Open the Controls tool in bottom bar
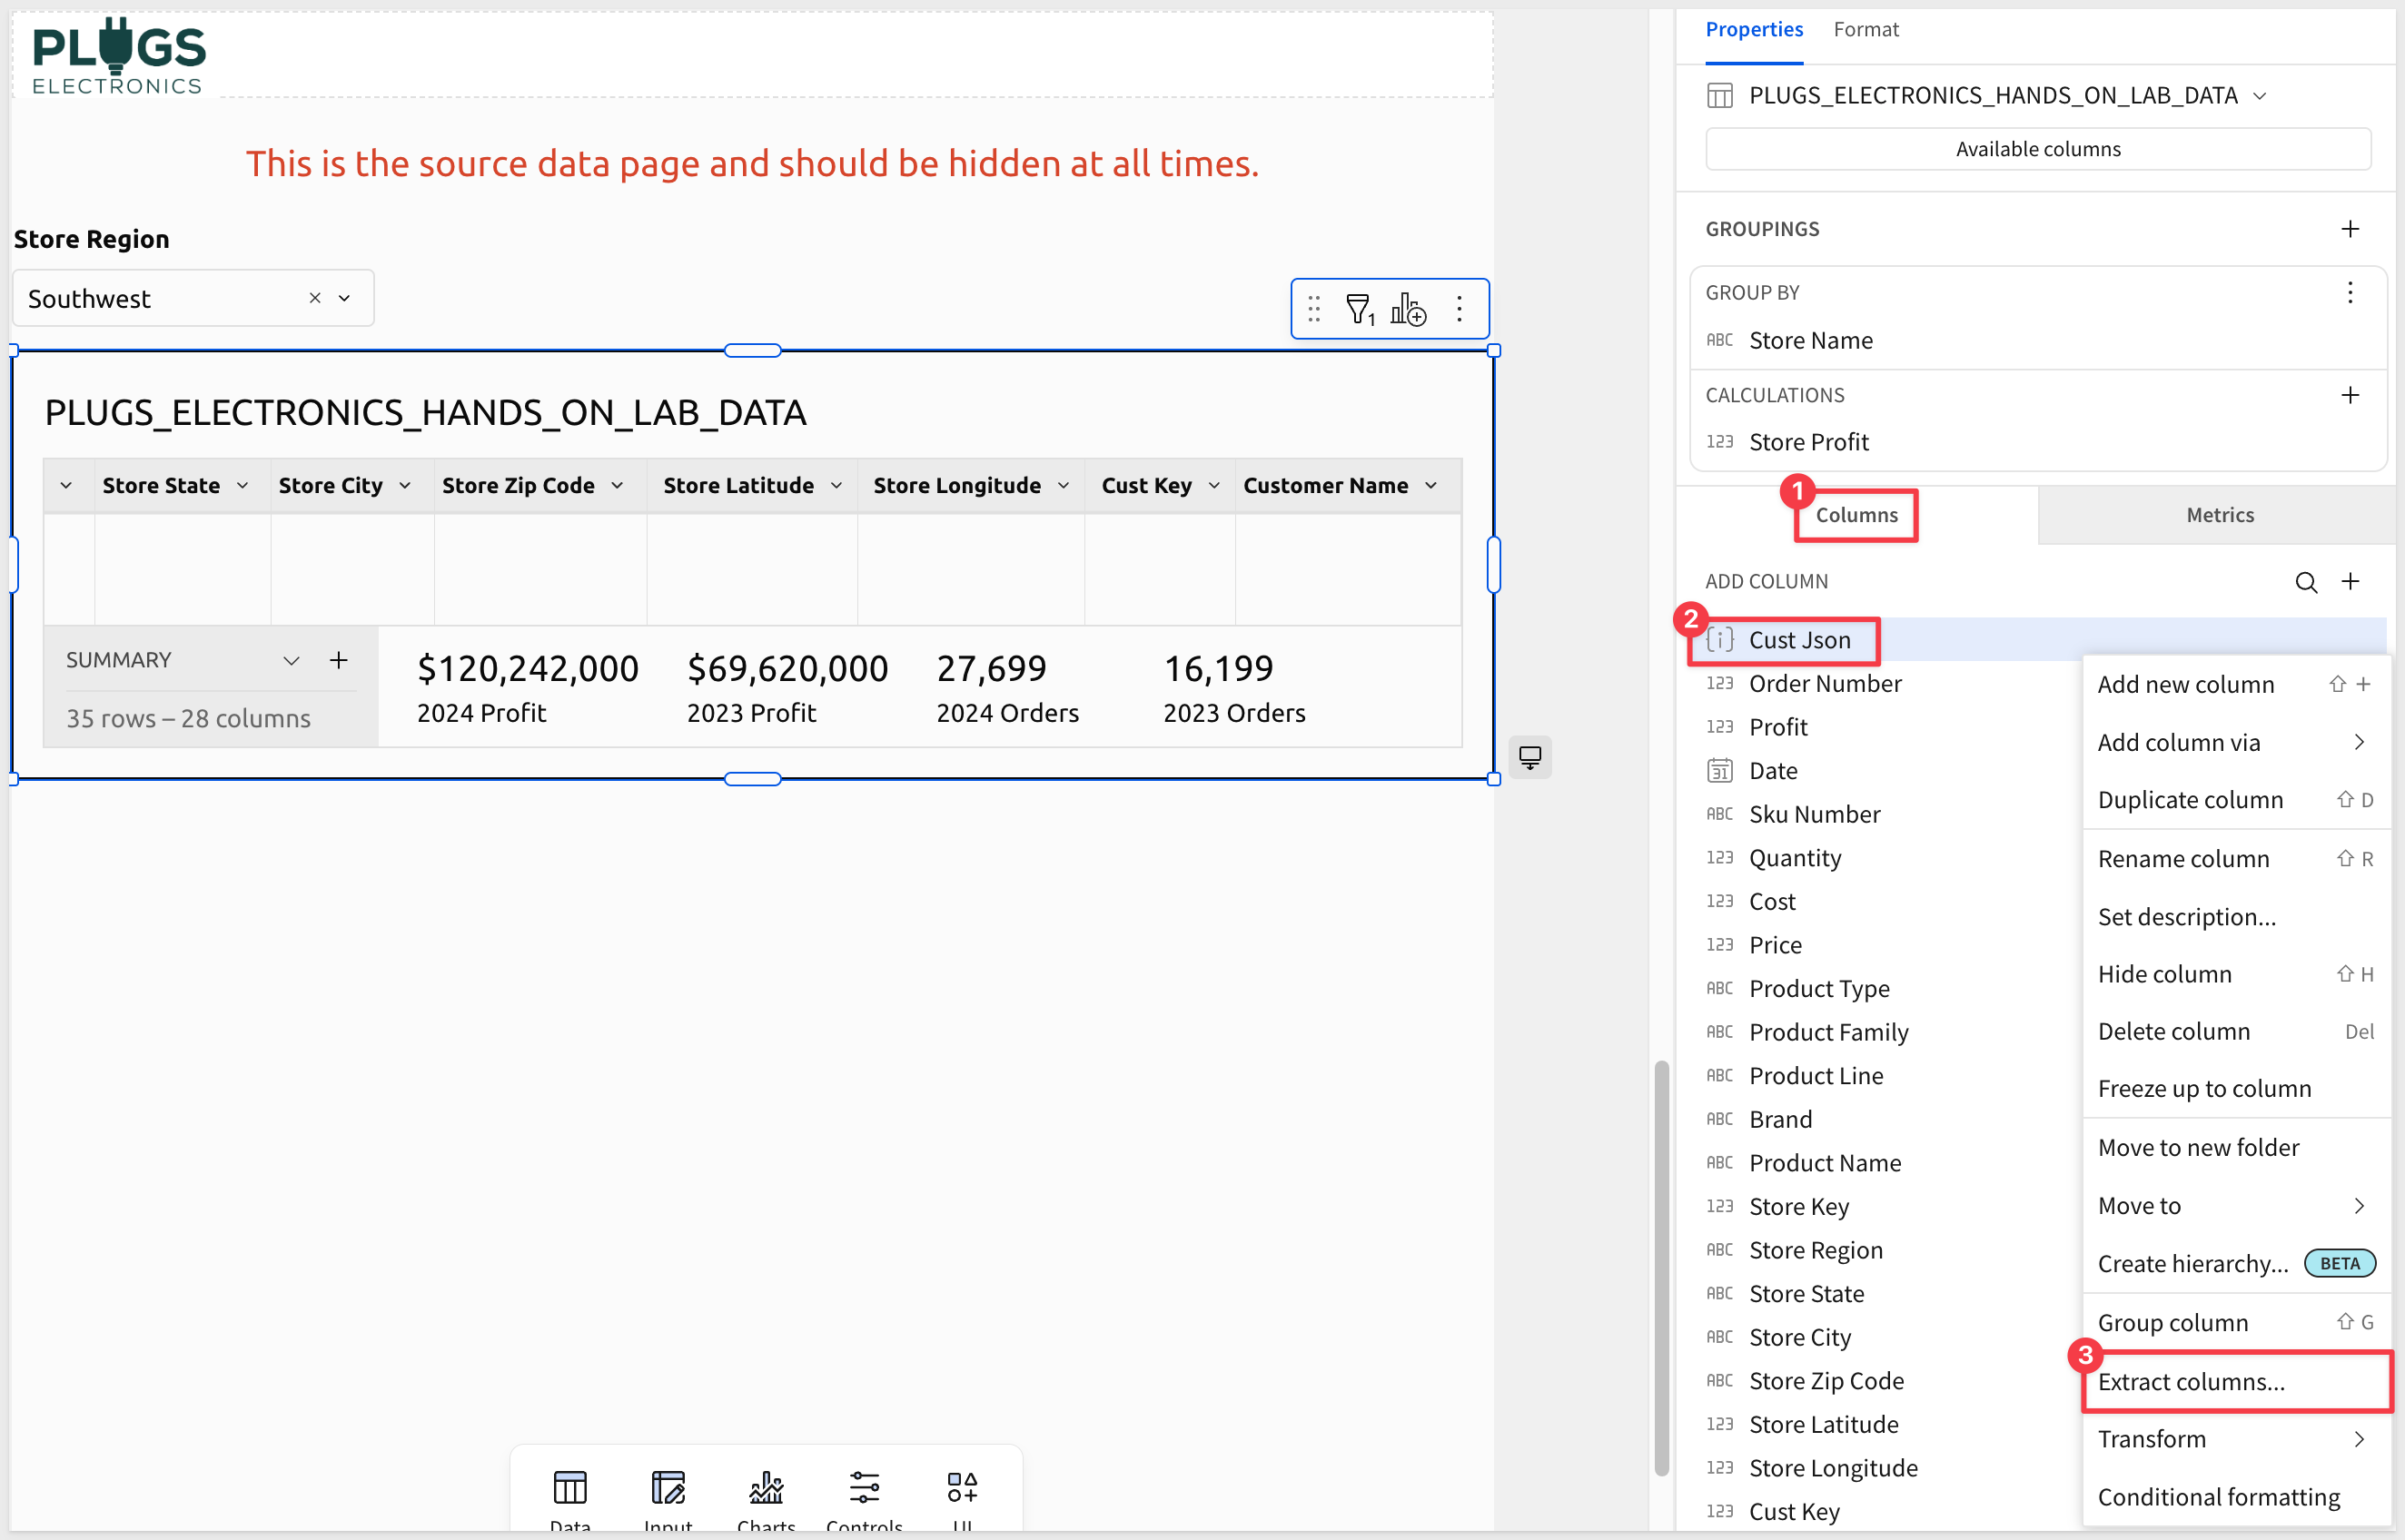The image size is (2405, 1540). (864, 1490)
